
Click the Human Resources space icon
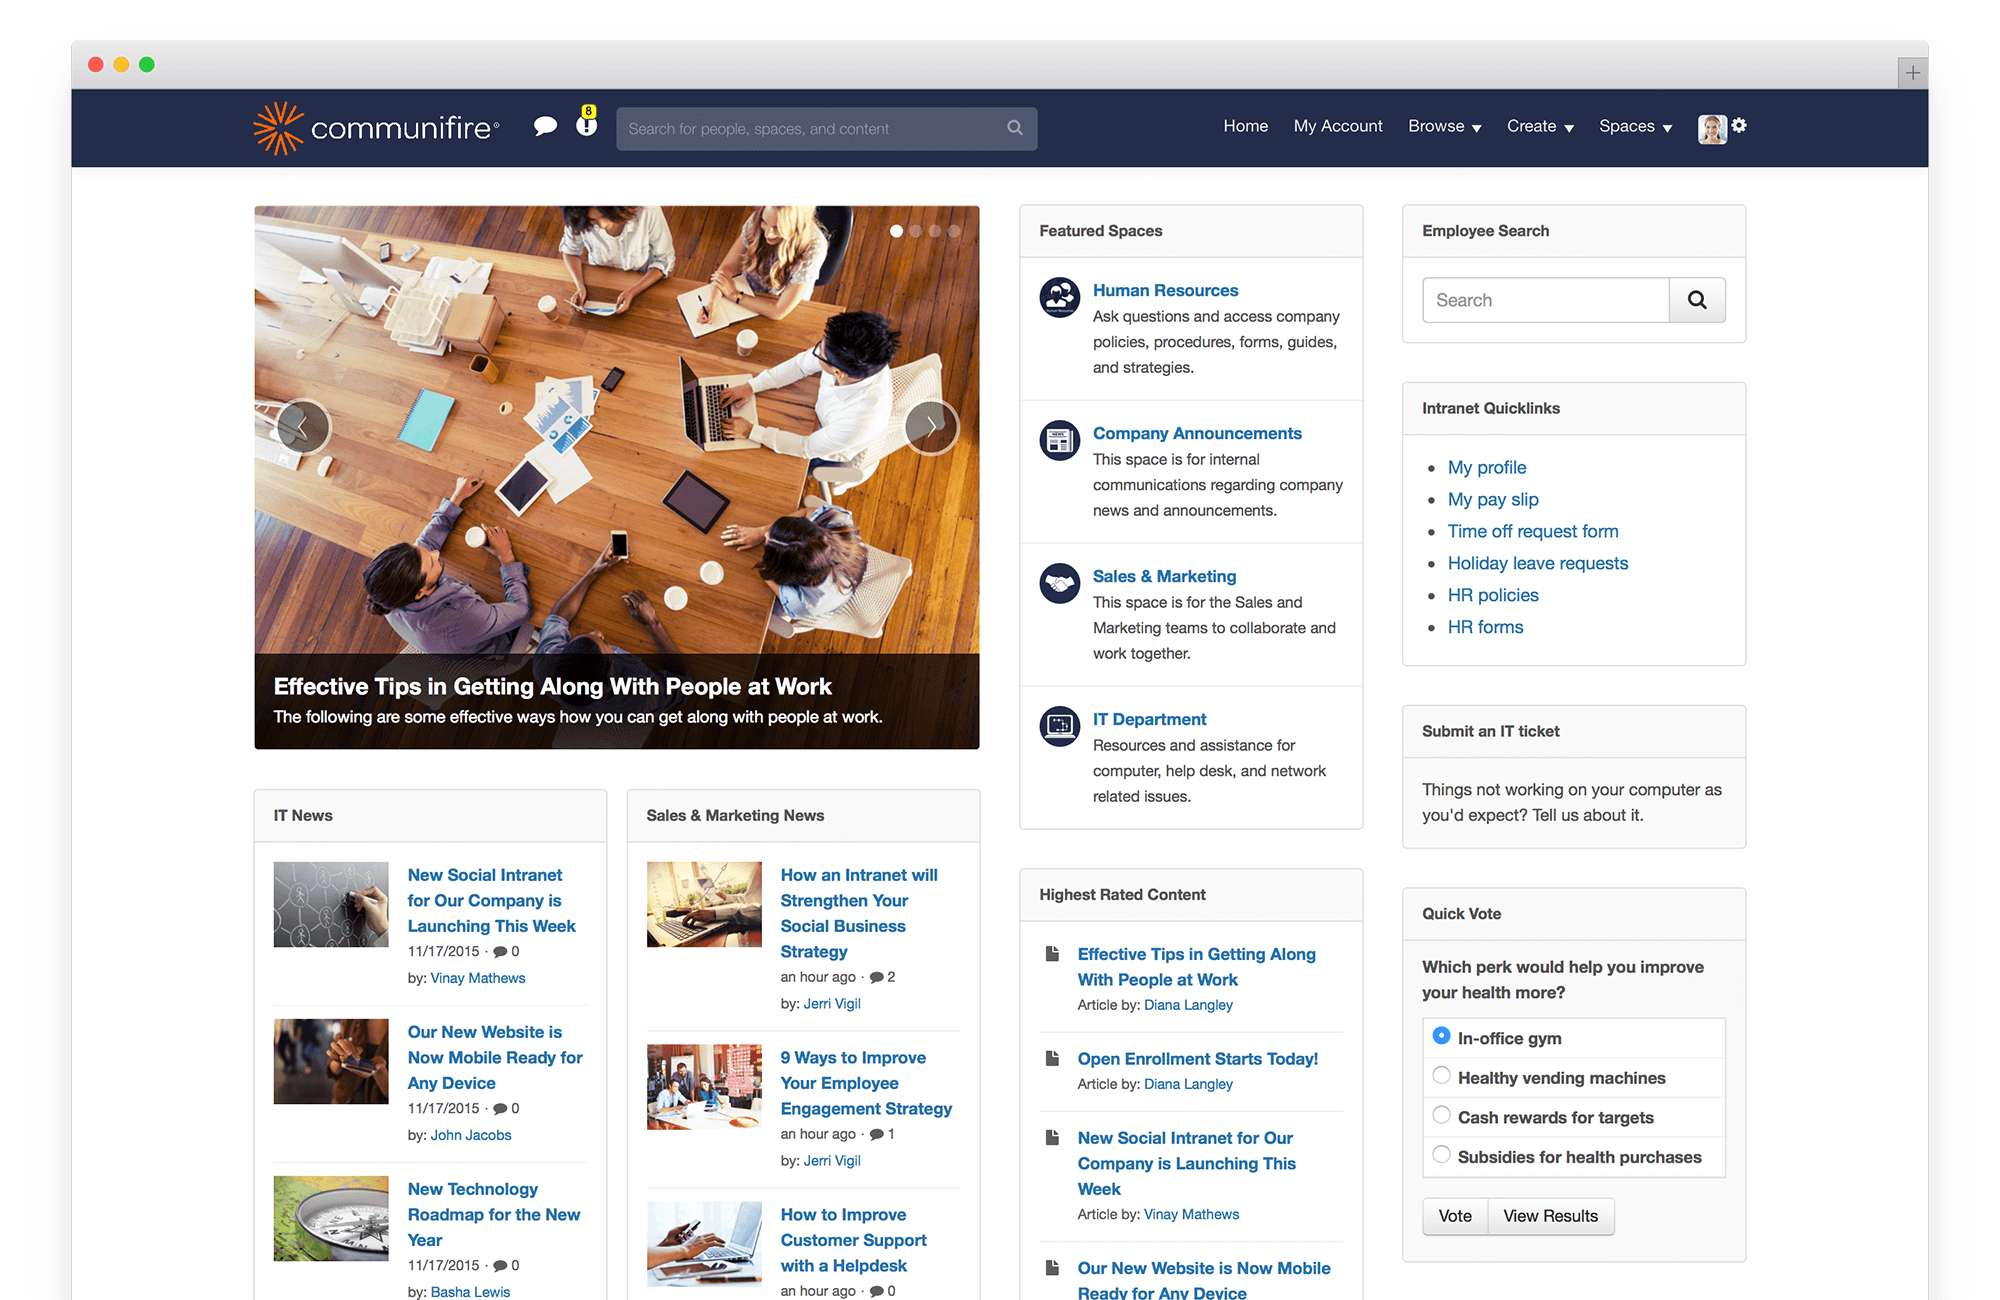[1059, 296]
